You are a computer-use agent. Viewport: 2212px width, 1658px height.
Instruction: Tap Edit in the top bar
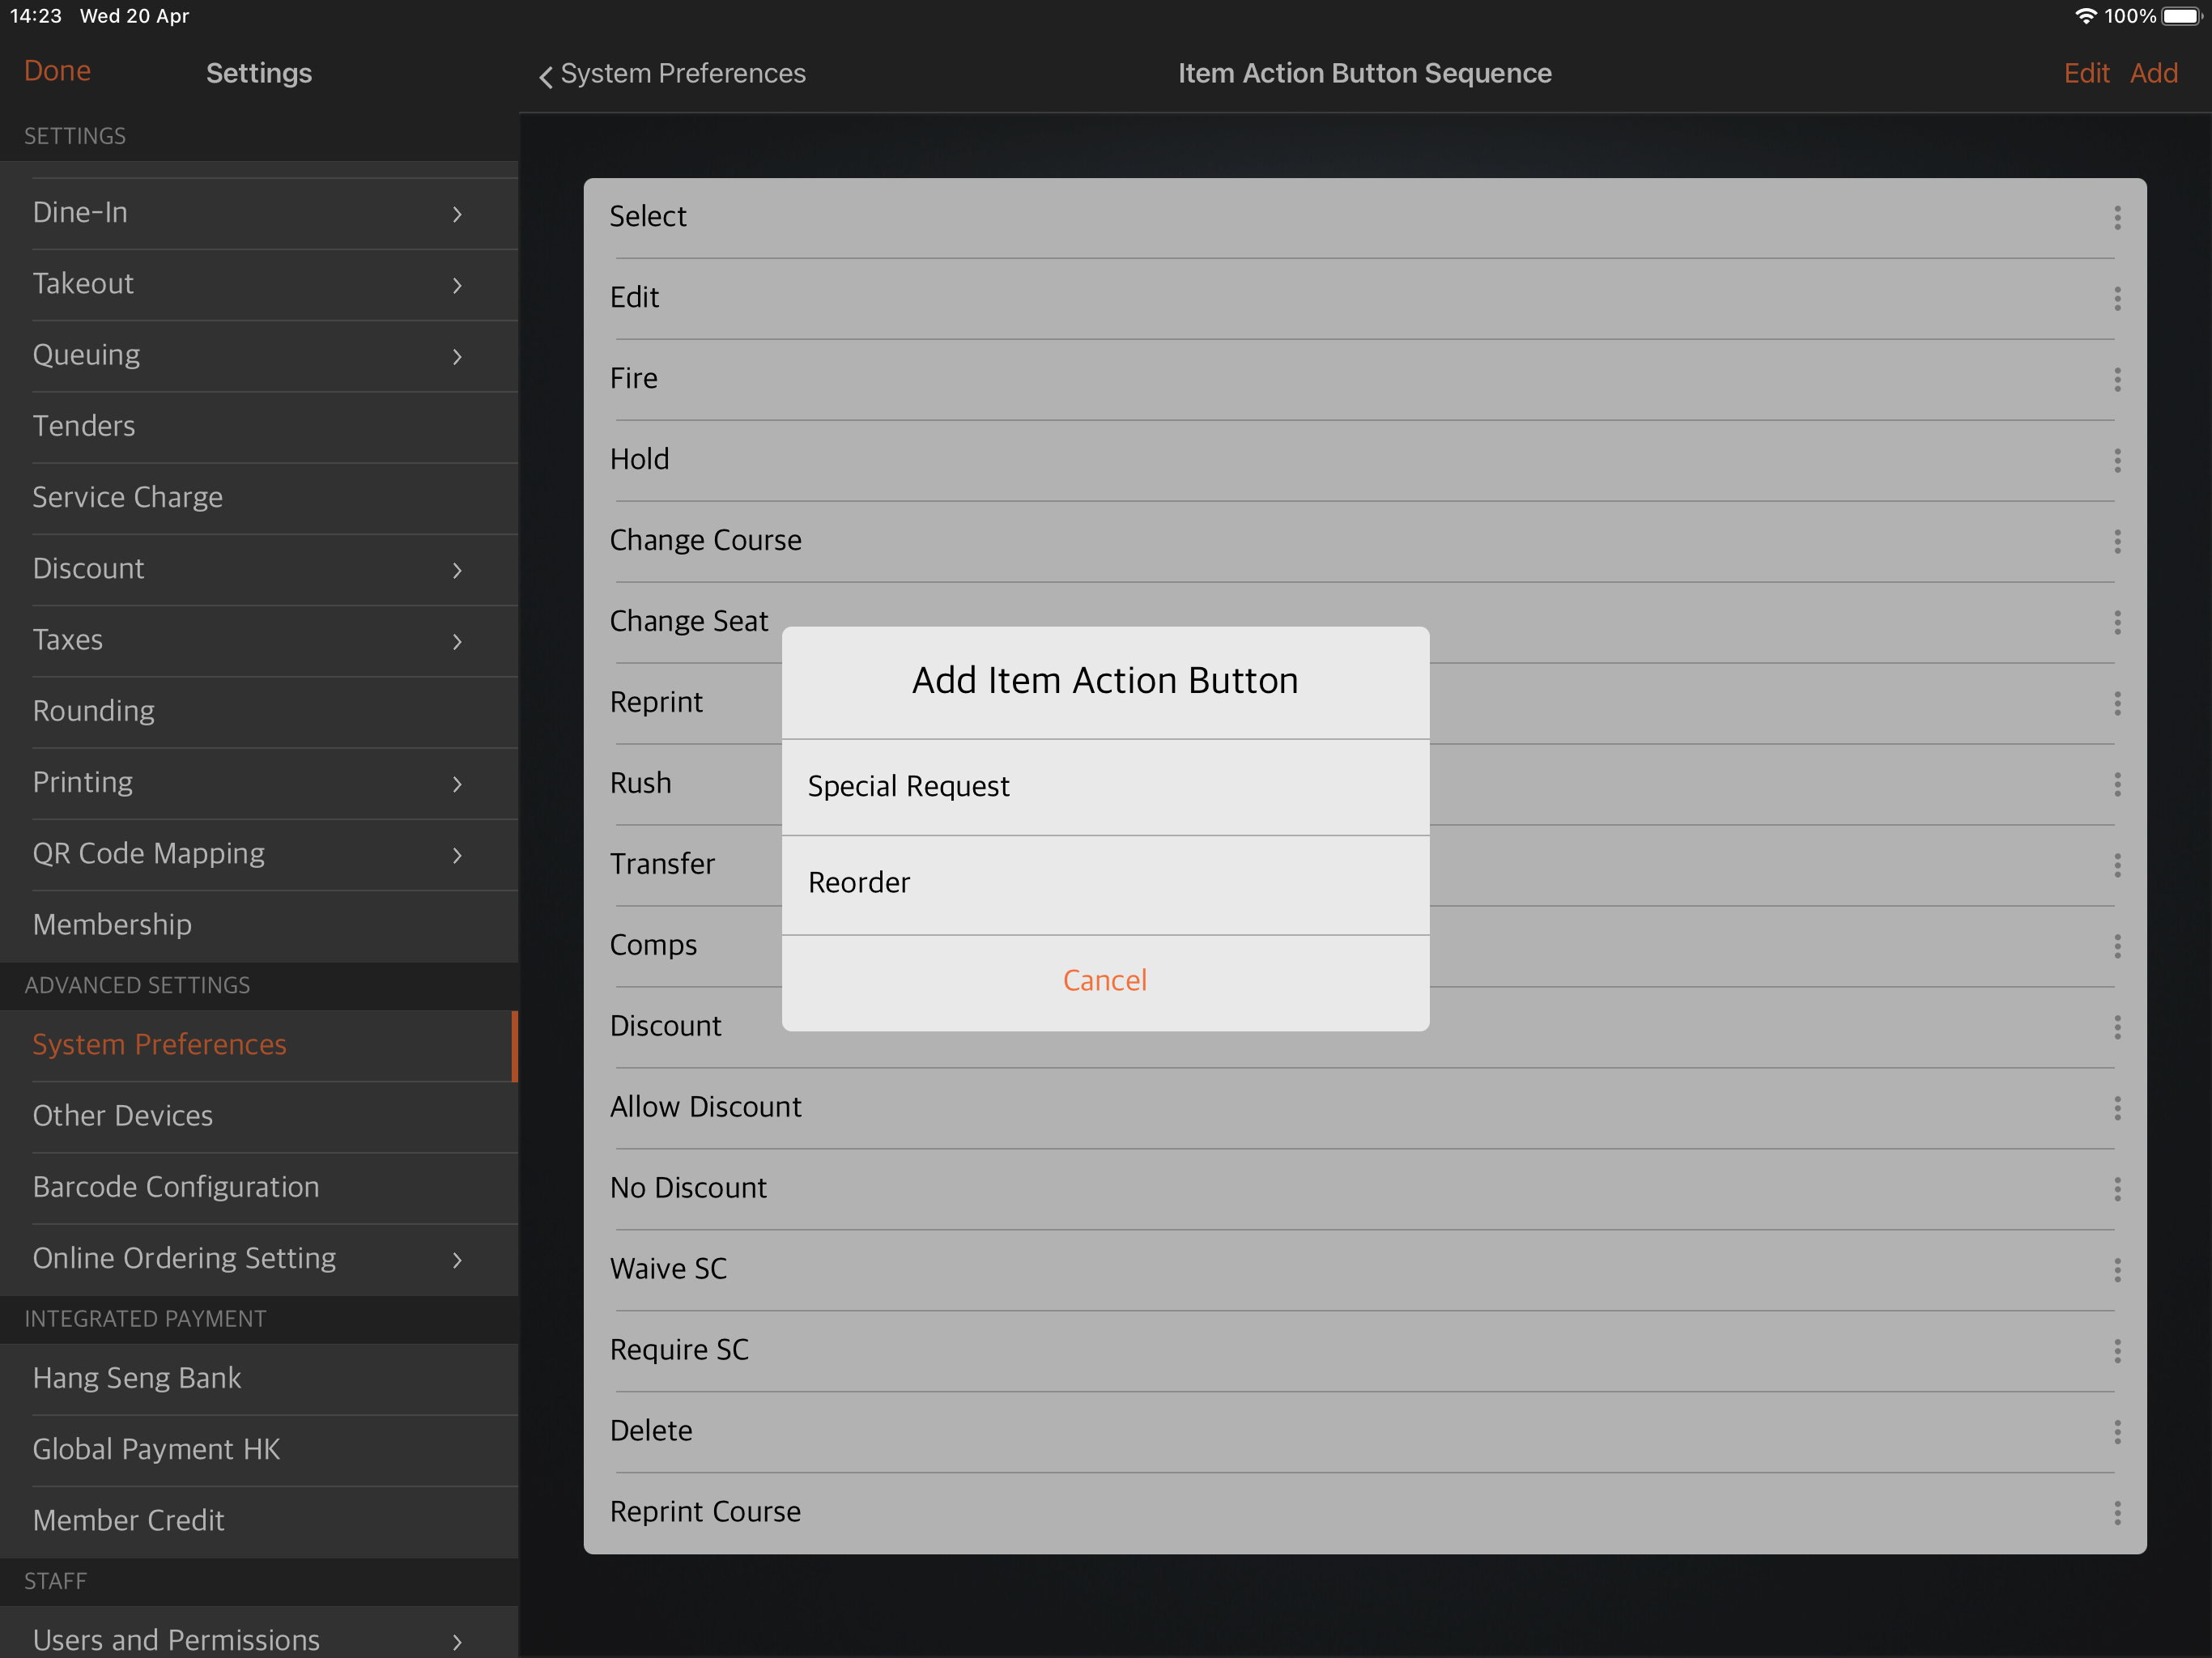tap(2086, 73)
